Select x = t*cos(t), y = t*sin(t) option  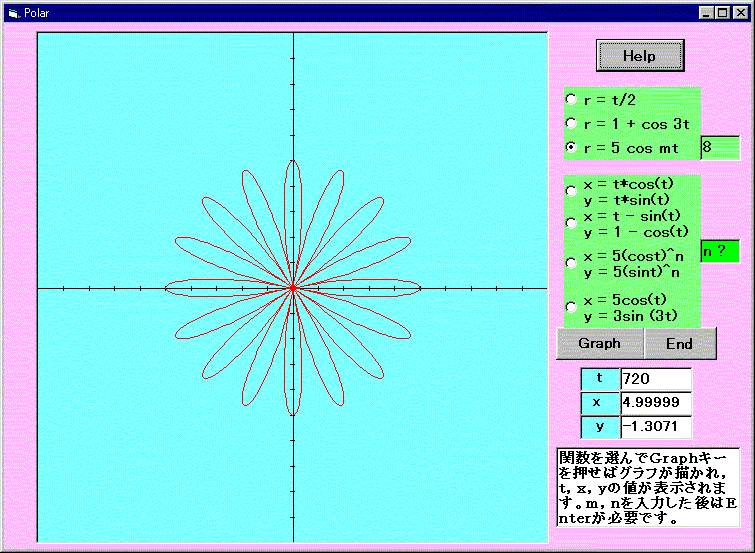[571, 191]
